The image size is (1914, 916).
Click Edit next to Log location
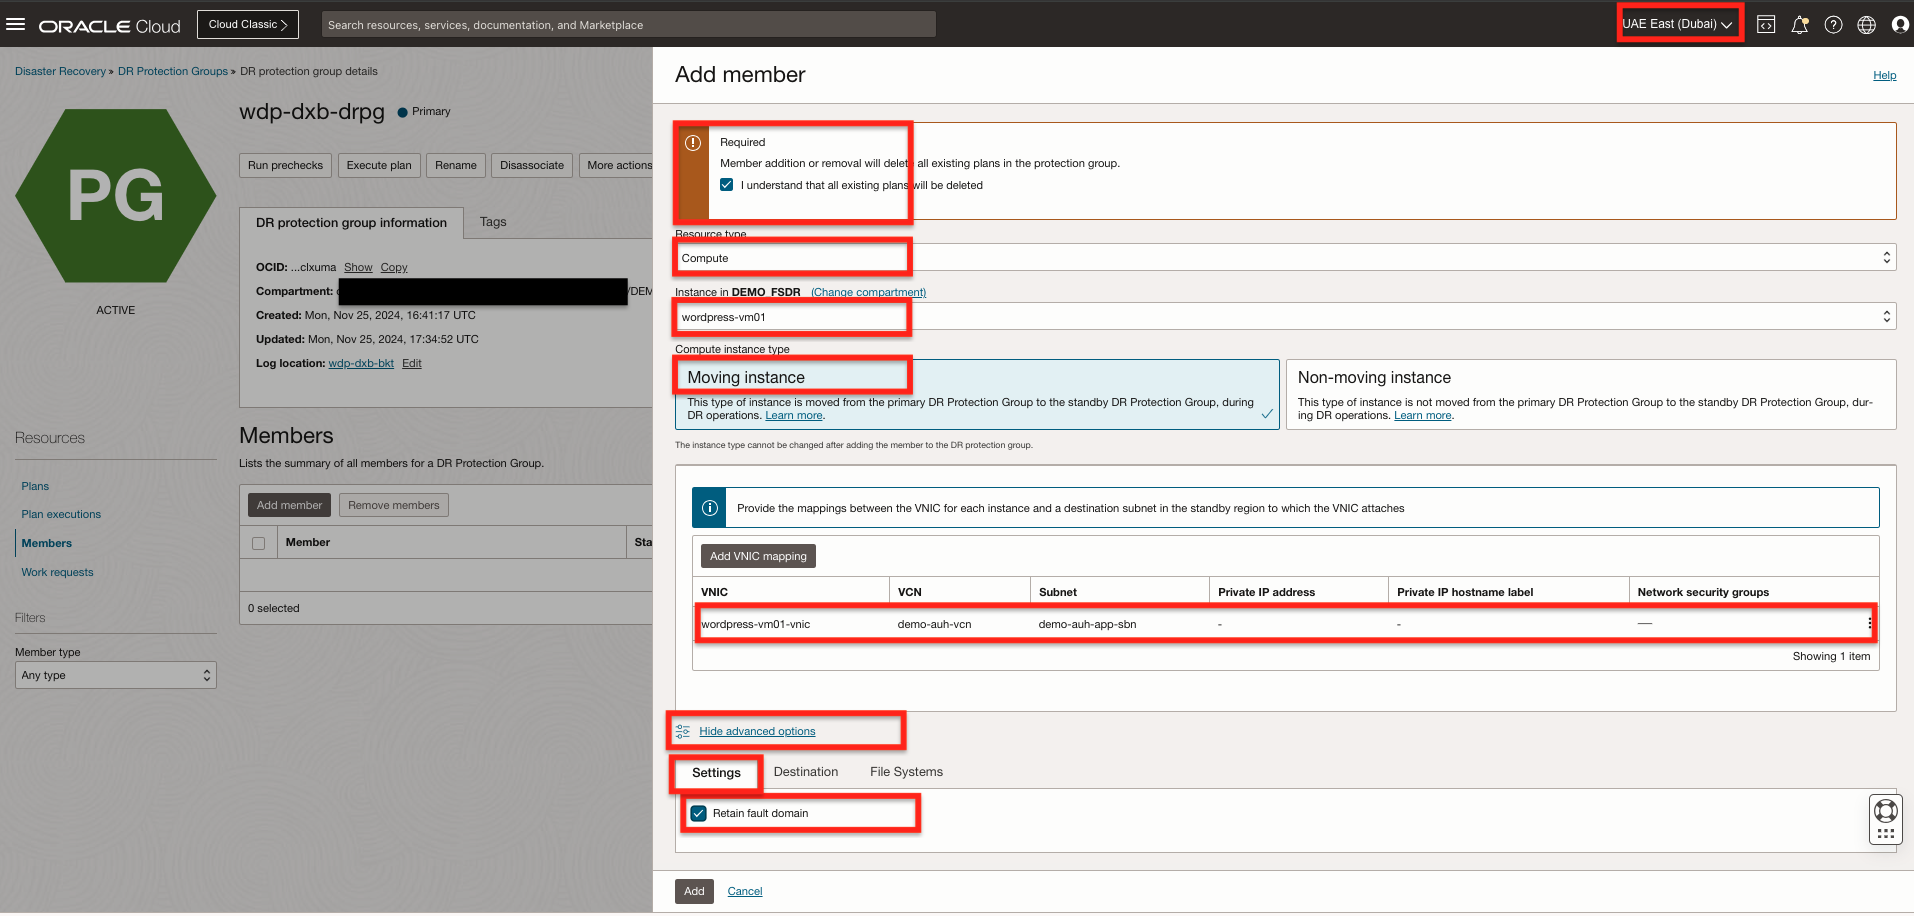pos(412,363)
